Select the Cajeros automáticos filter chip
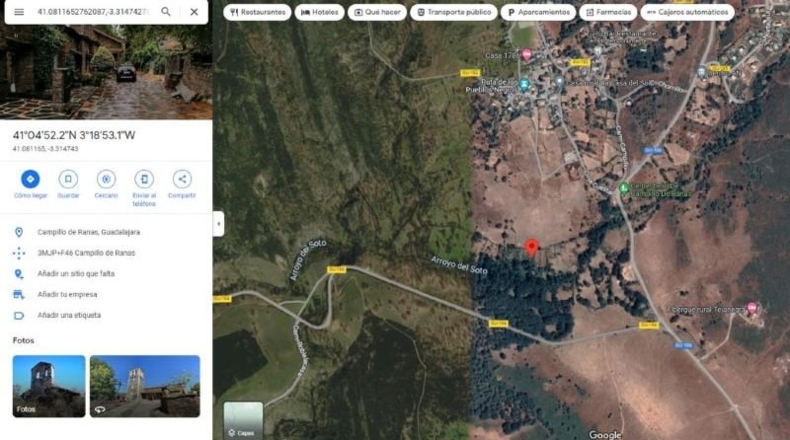Screen dimensions: 790x440 (687, 12)
